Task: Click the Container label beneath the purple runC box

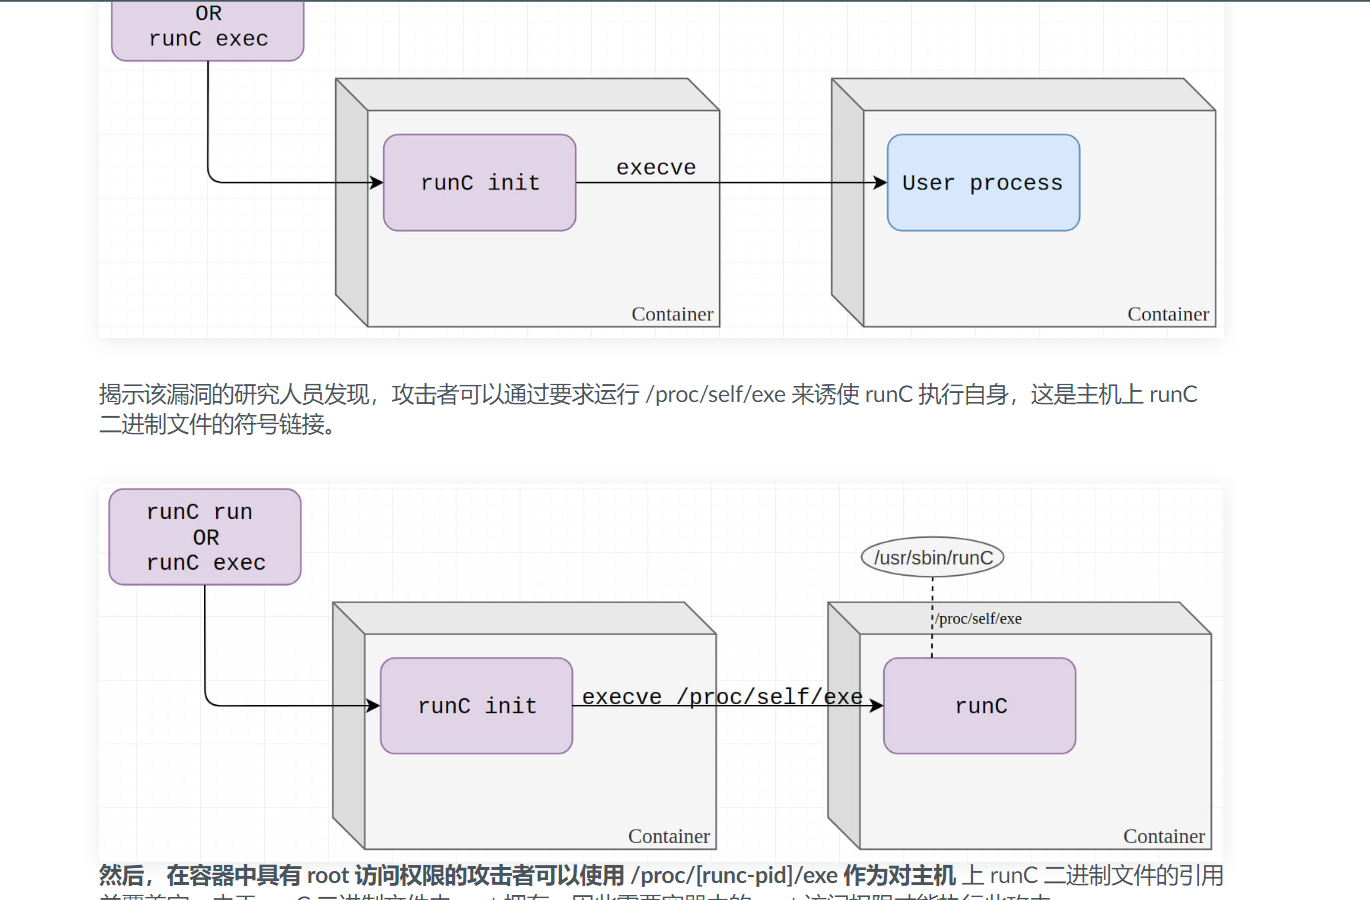Action: pos(1164,836)
